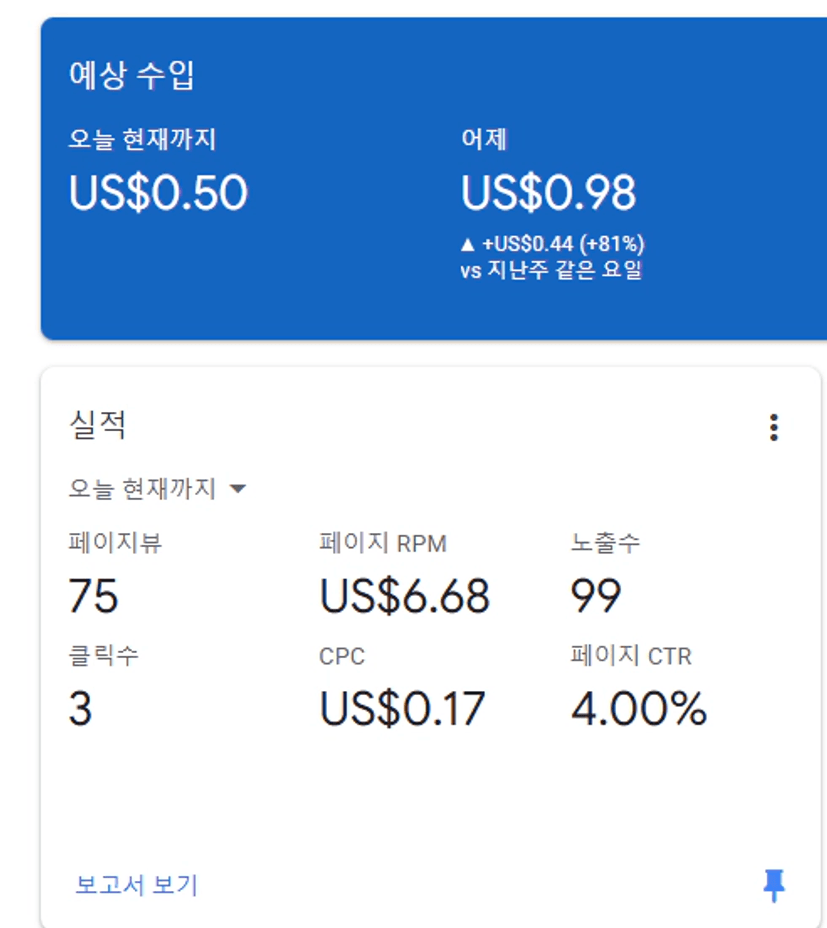Select the 페이지 RPM value US$6.68

pyautogui.click(x=404, y=597)
